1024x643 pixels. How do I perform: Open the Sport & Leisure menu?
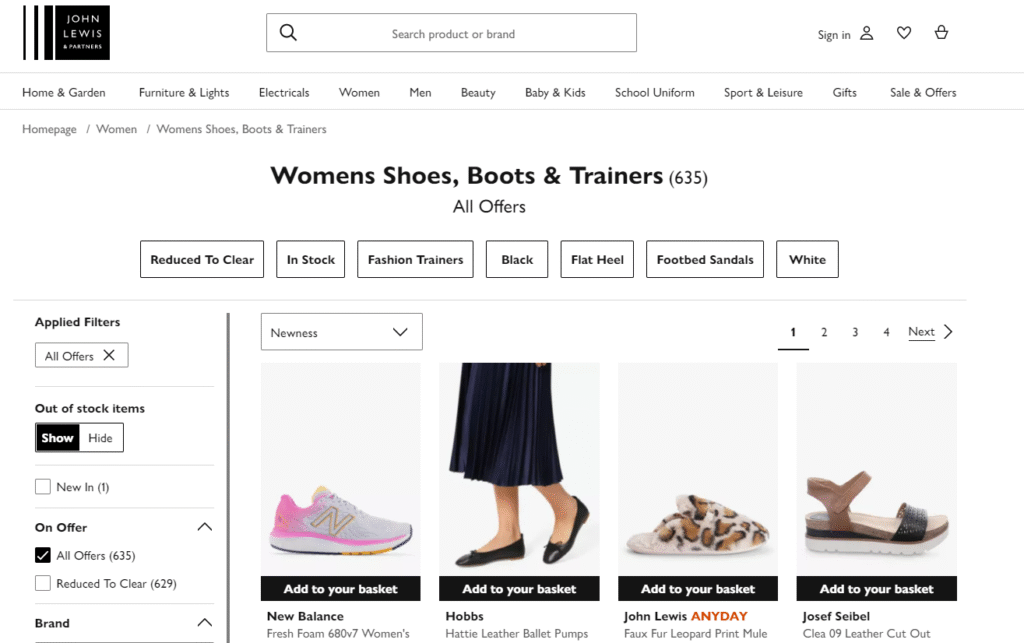point(763,93)
